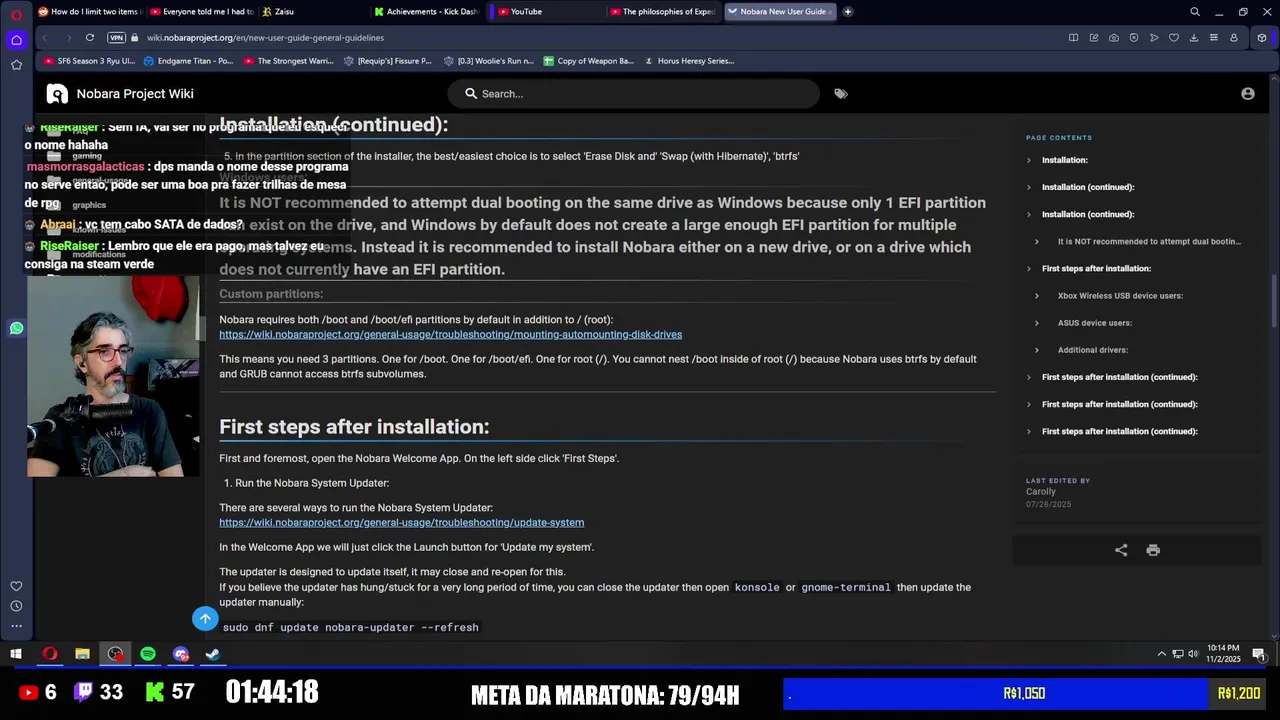Expand 'First steps after installation:' contents entry
The width and height of the screenshot is (1280, 720).
(x=1096, y=268)
